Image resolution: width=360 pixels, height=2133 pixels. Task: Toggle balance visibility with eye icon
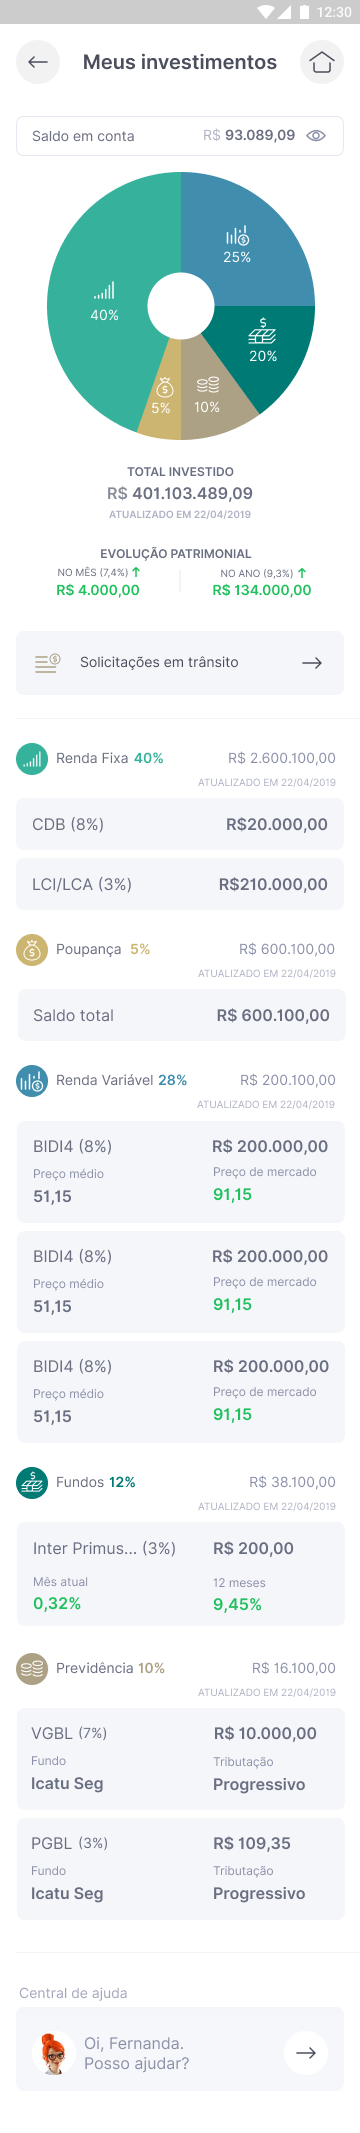click(x=316, y=136)
